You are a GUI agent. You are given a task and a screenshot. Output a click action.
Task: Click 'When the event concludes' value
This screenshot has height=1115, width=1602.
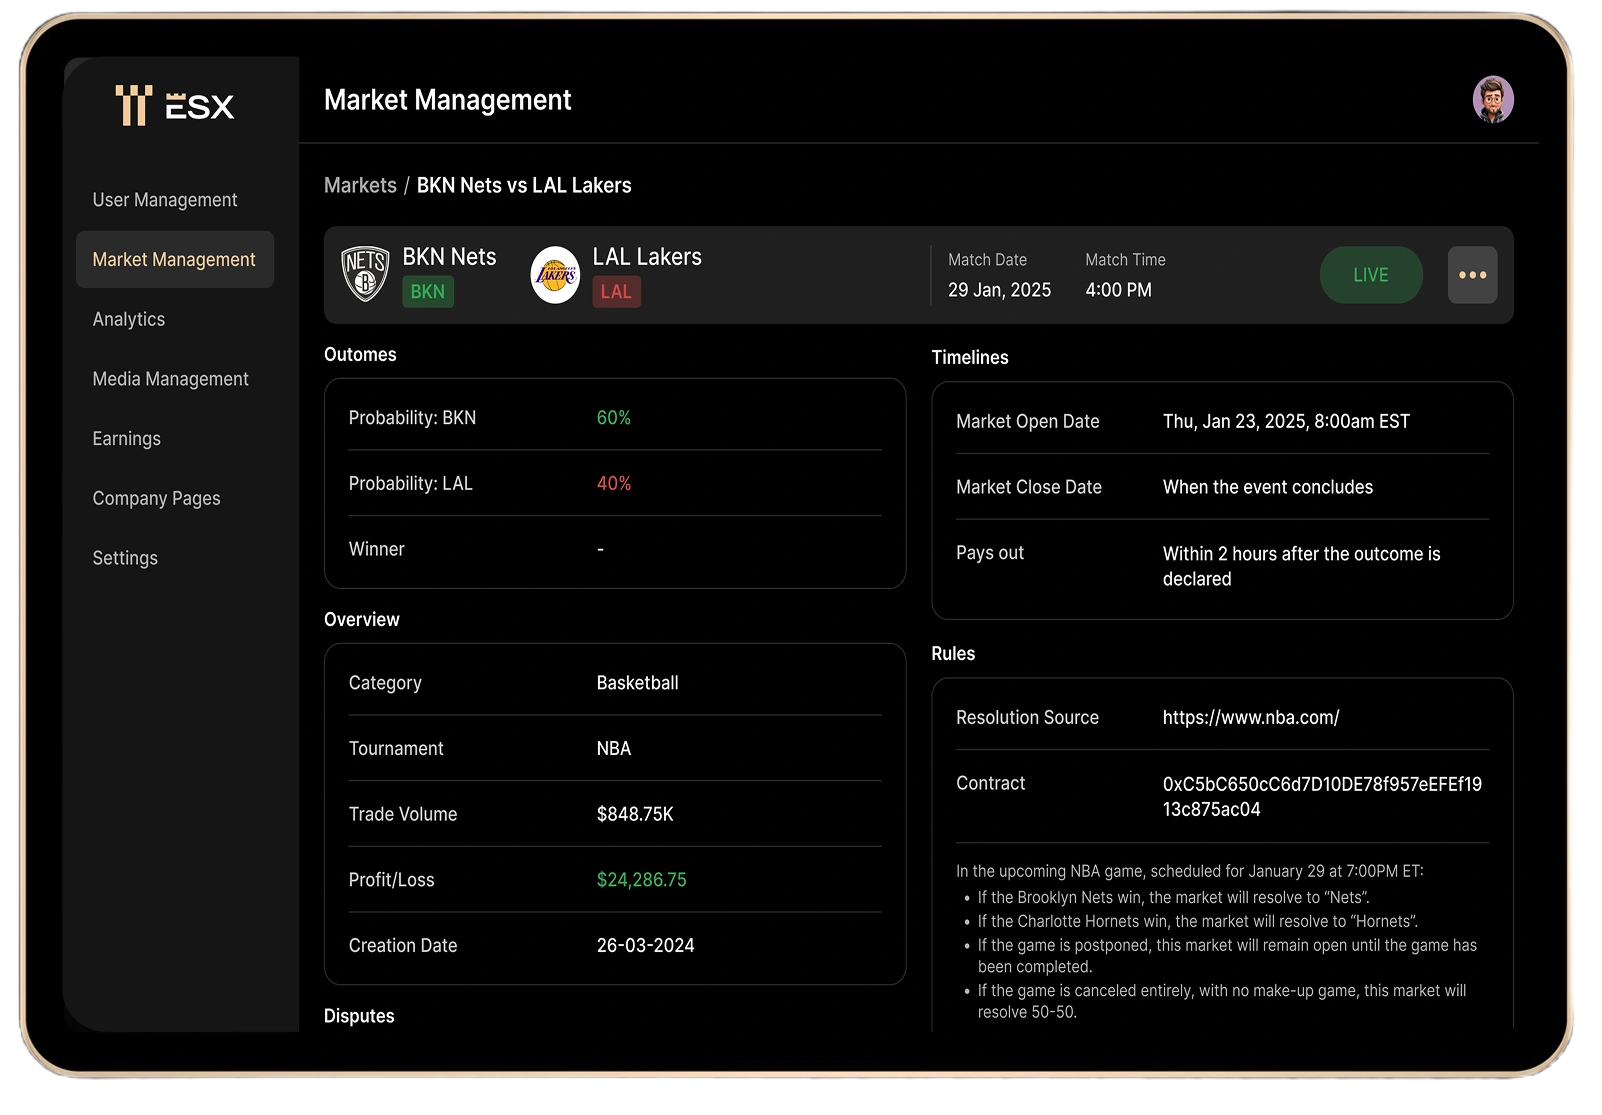pos(1268,488)
